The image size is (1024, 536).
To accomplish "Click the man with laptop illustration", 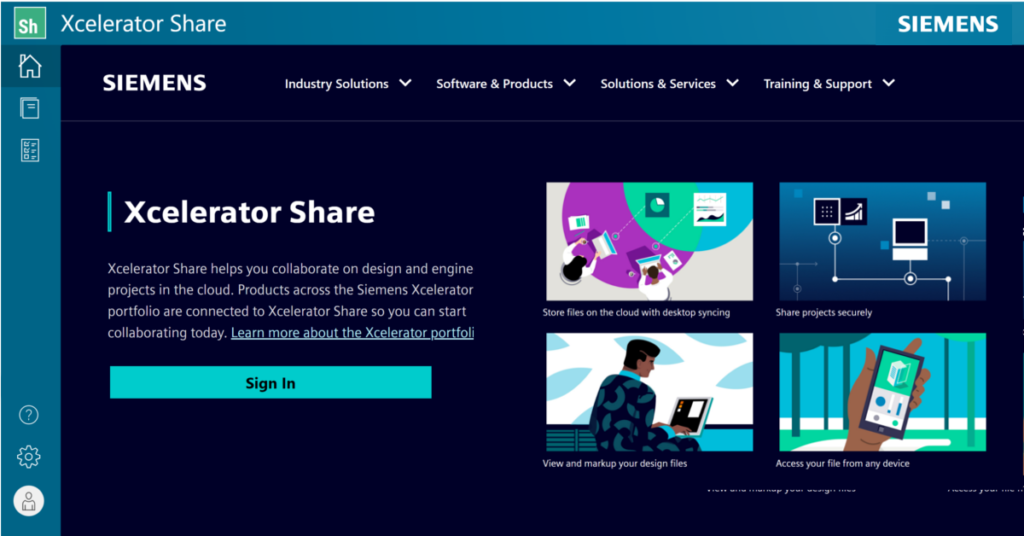I will click(649, 392).
